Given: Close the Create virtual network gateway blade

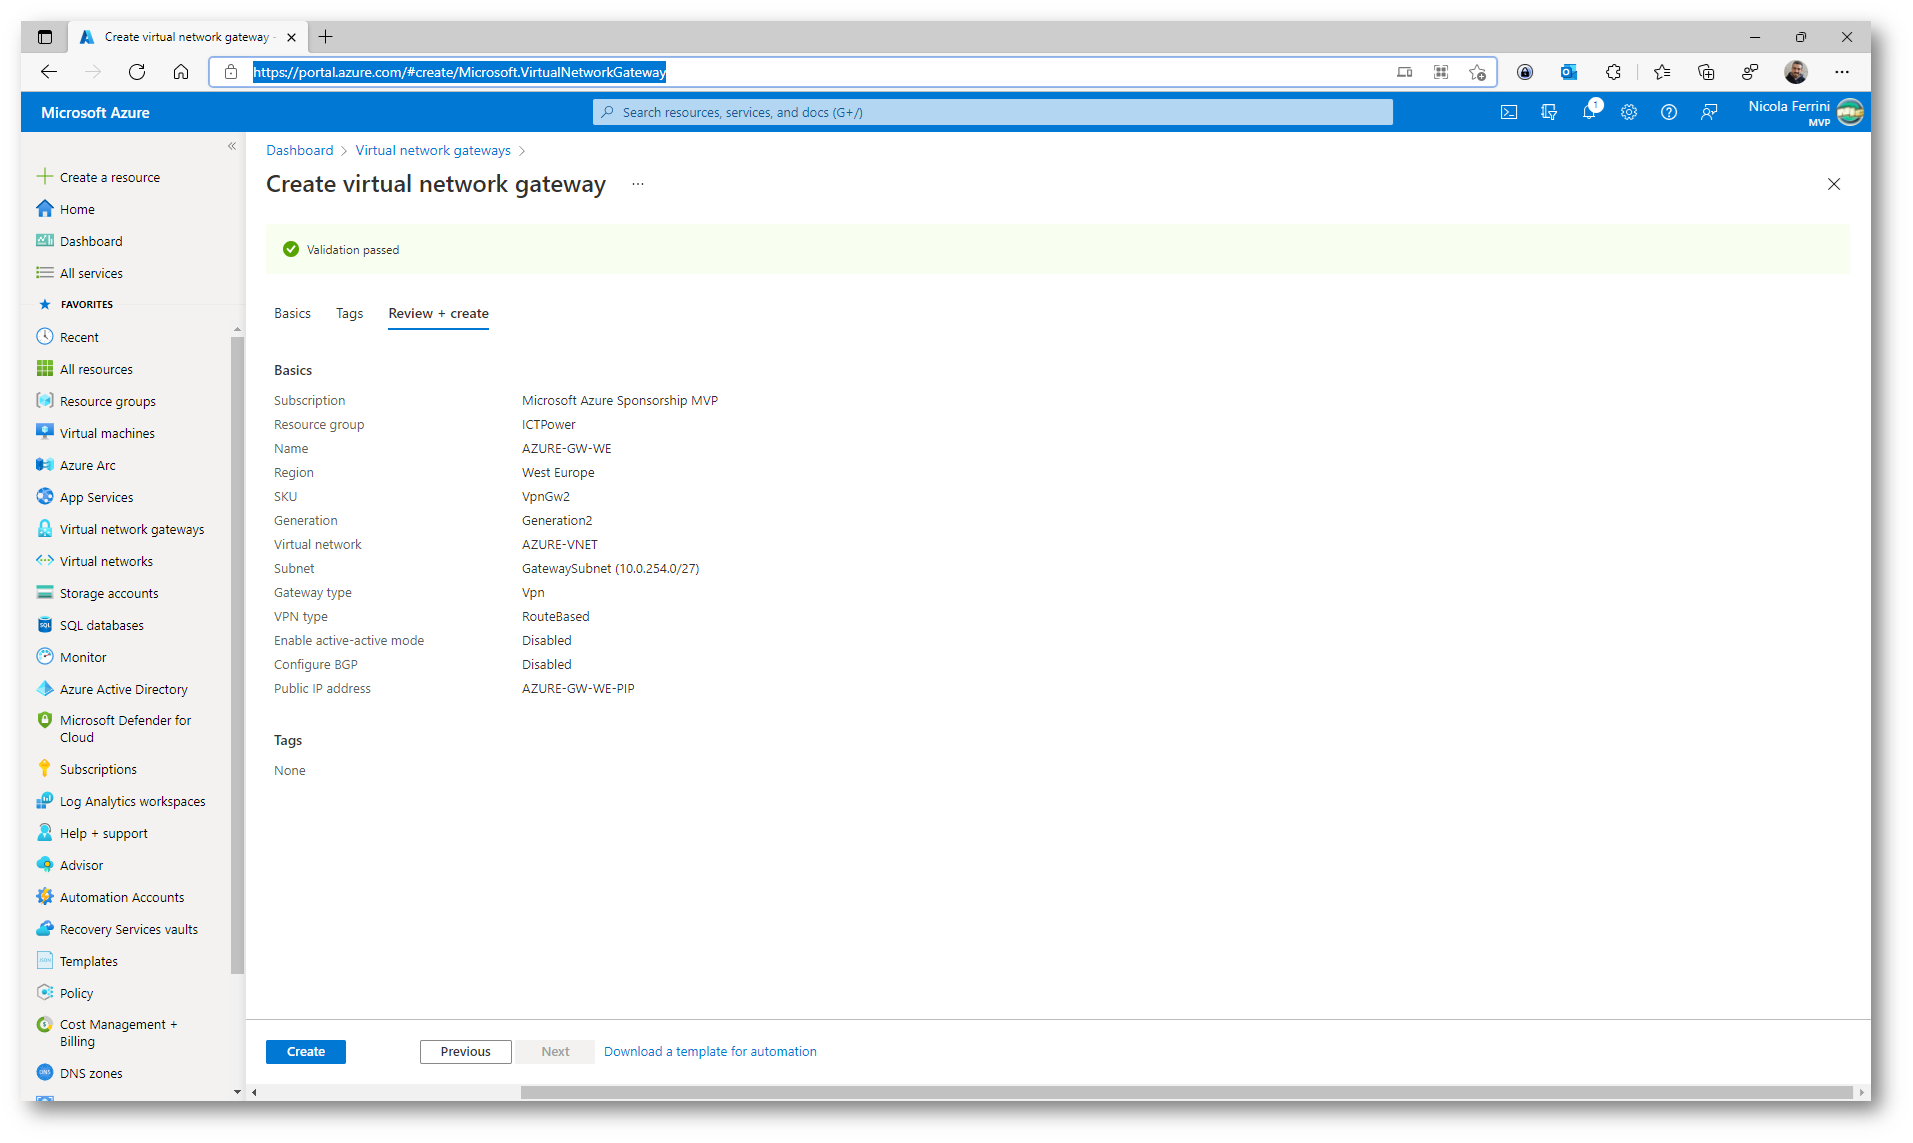Looking at the screenshot, I should [x=1834, y=184].
